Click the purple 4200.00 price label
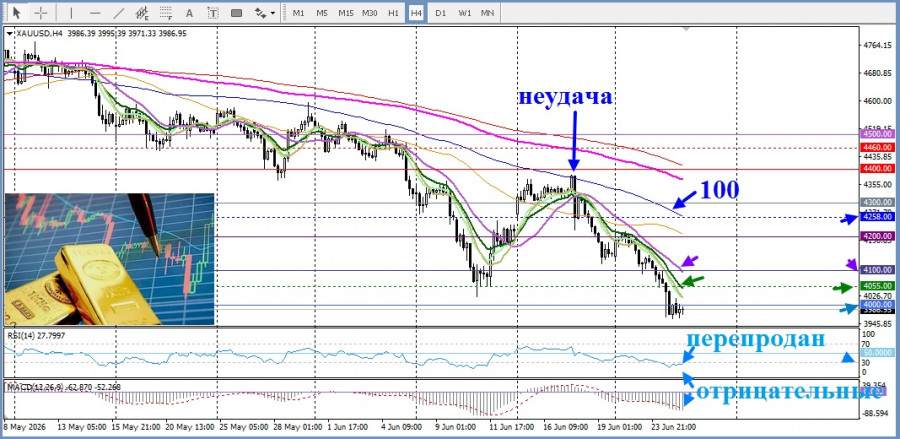The height and width of the screenshot is (439, 900). (878, 236)
